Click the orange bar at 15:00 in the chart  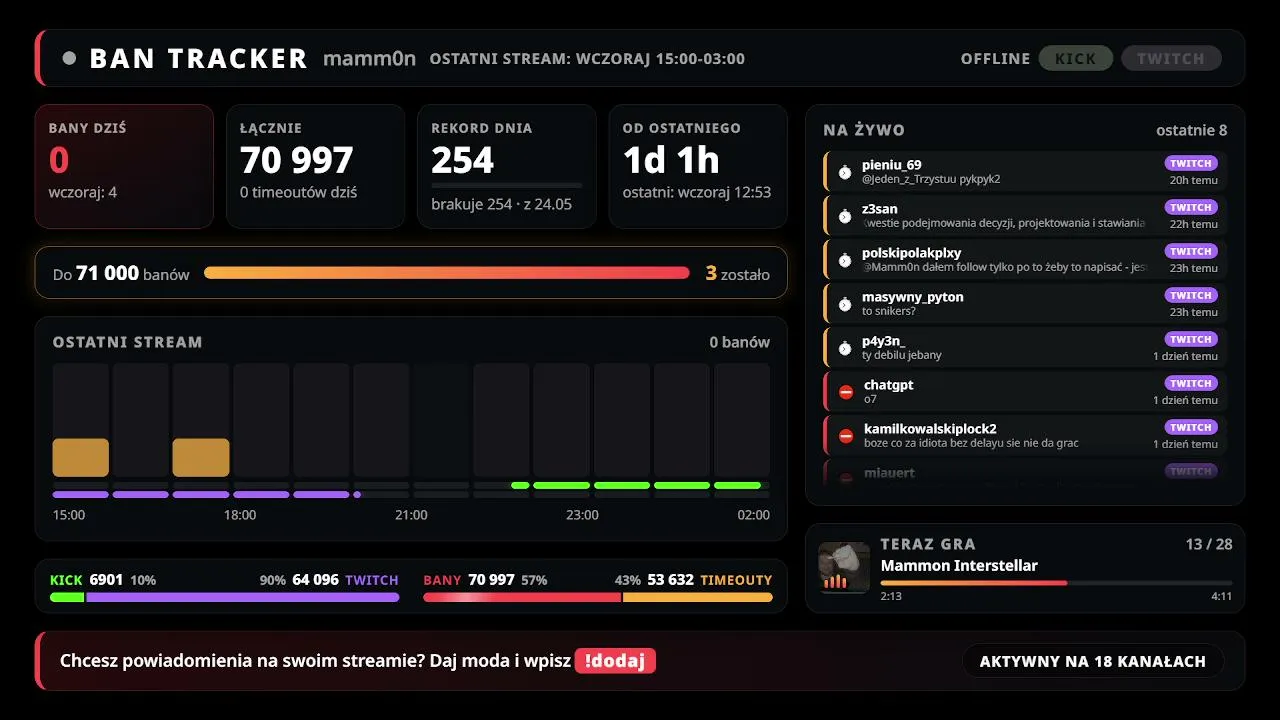[81, 457]
